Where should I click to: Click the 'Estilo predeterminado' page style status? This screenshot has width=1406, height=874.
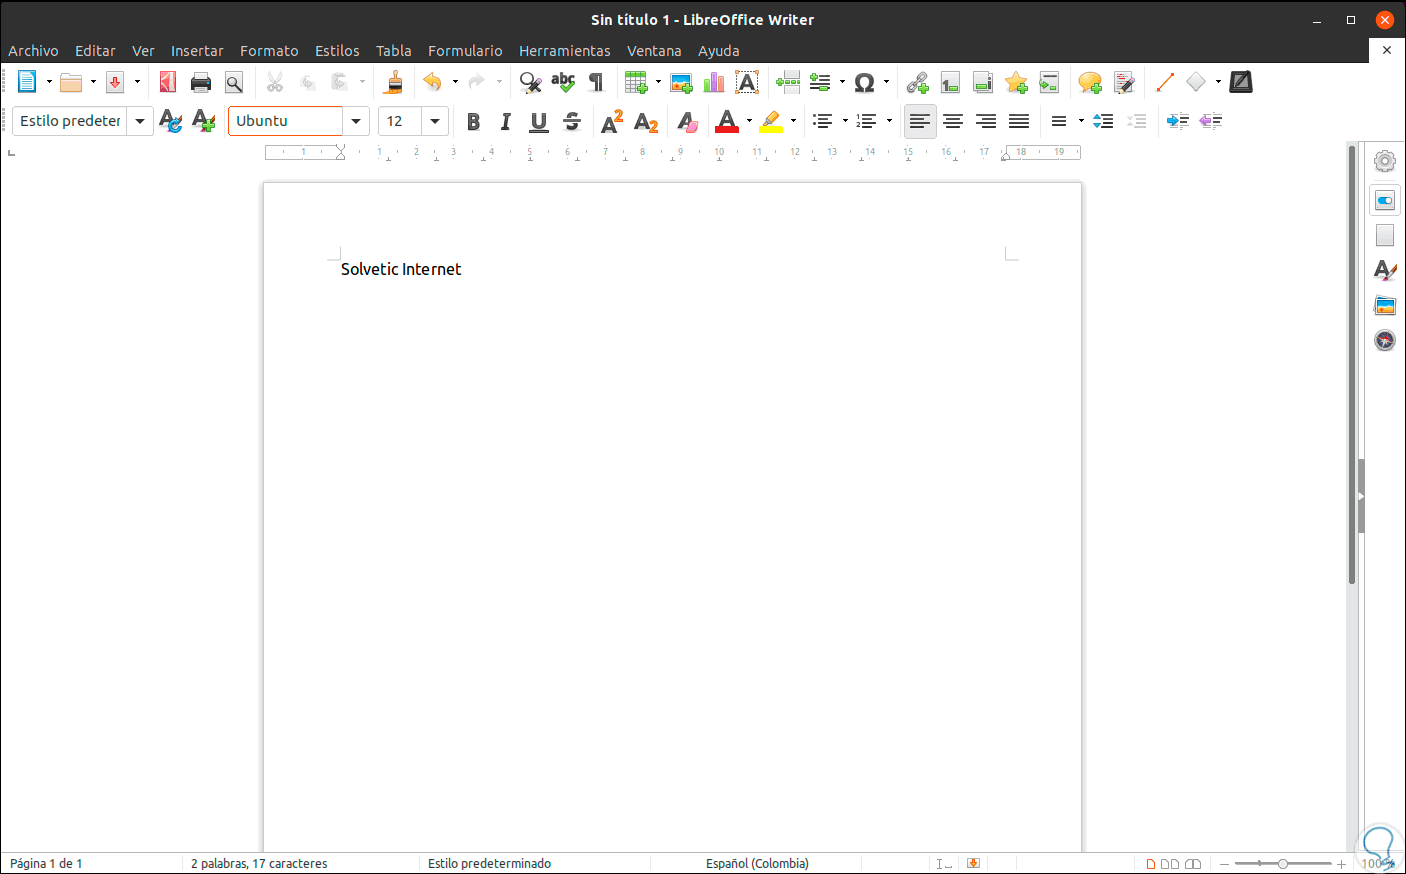point(489,864)
